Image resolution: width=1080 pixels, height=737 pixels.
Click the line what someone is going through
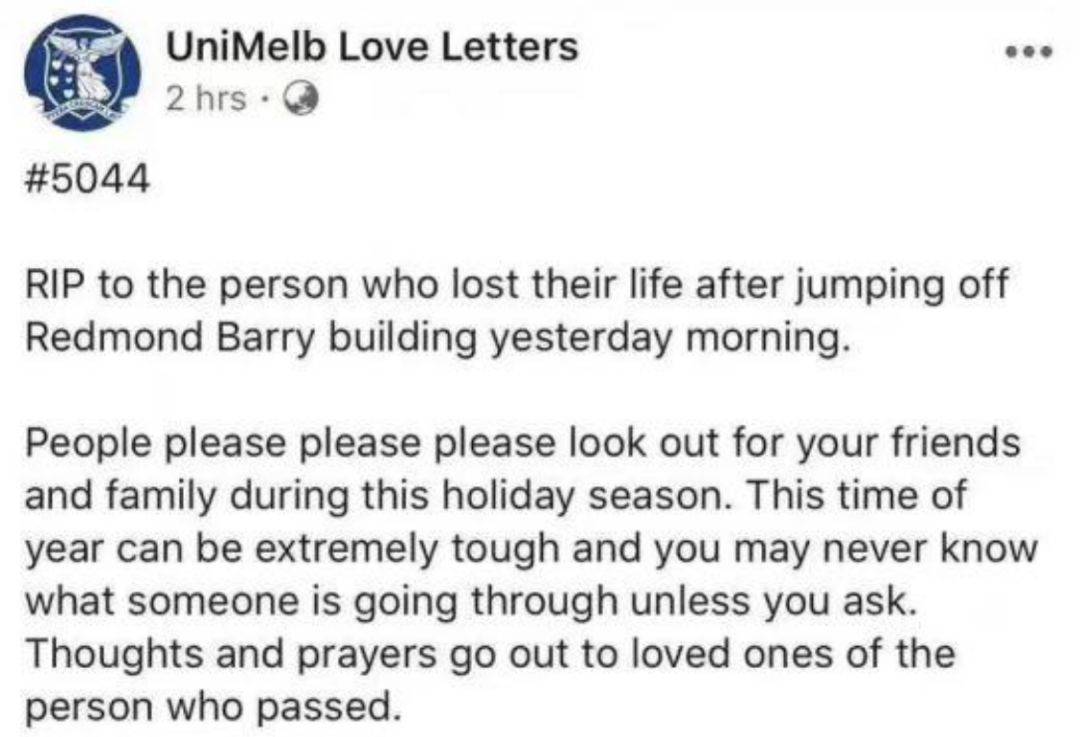321,602
